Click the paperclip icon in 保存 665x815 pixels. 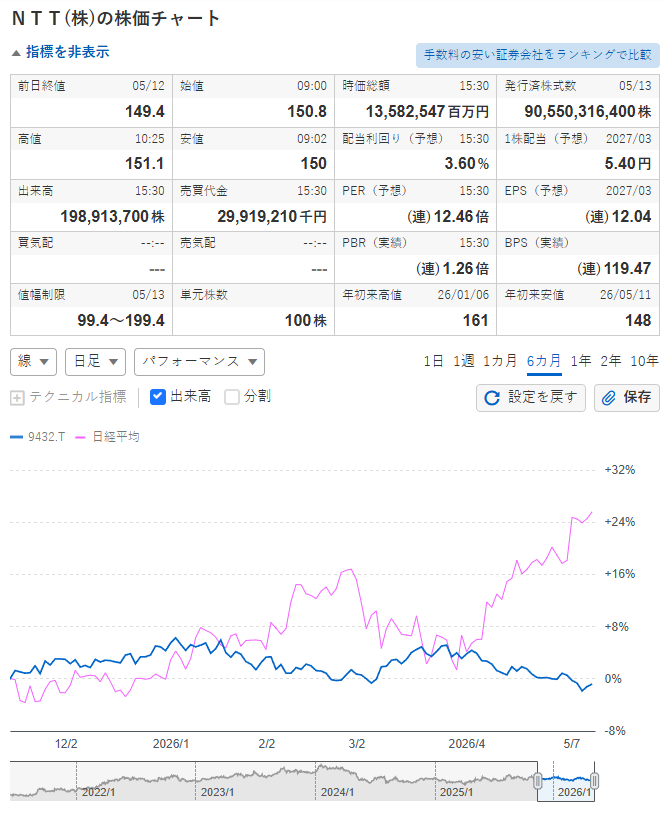click(608, 398)
